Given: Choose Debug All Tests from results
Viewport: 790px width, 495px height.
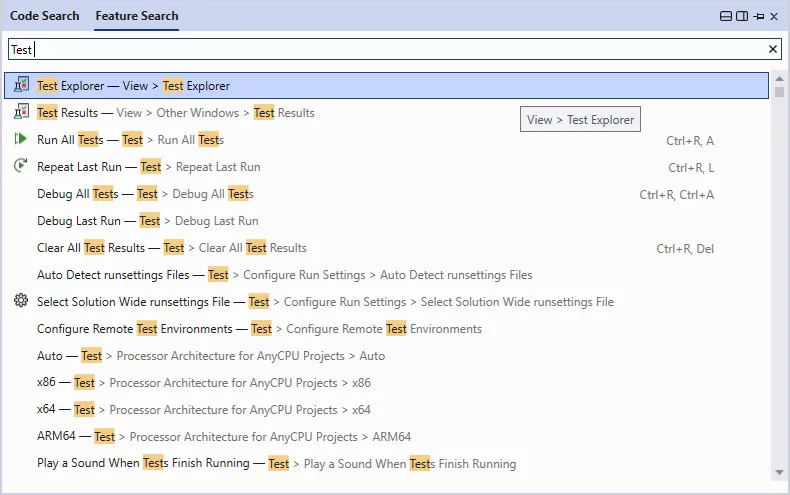Looking at the screenshot, I should (386, 194).
